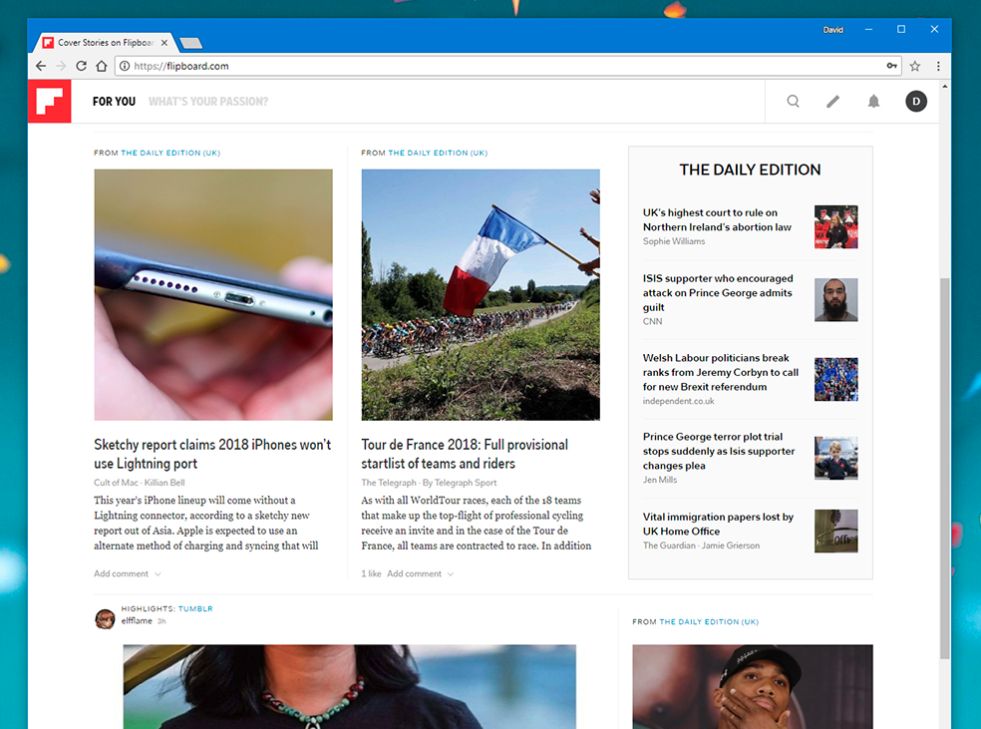Viewport: 981px width, 729px height.
Task: Click THE DAILY EDITION sidebar heading
Action: 750,170
